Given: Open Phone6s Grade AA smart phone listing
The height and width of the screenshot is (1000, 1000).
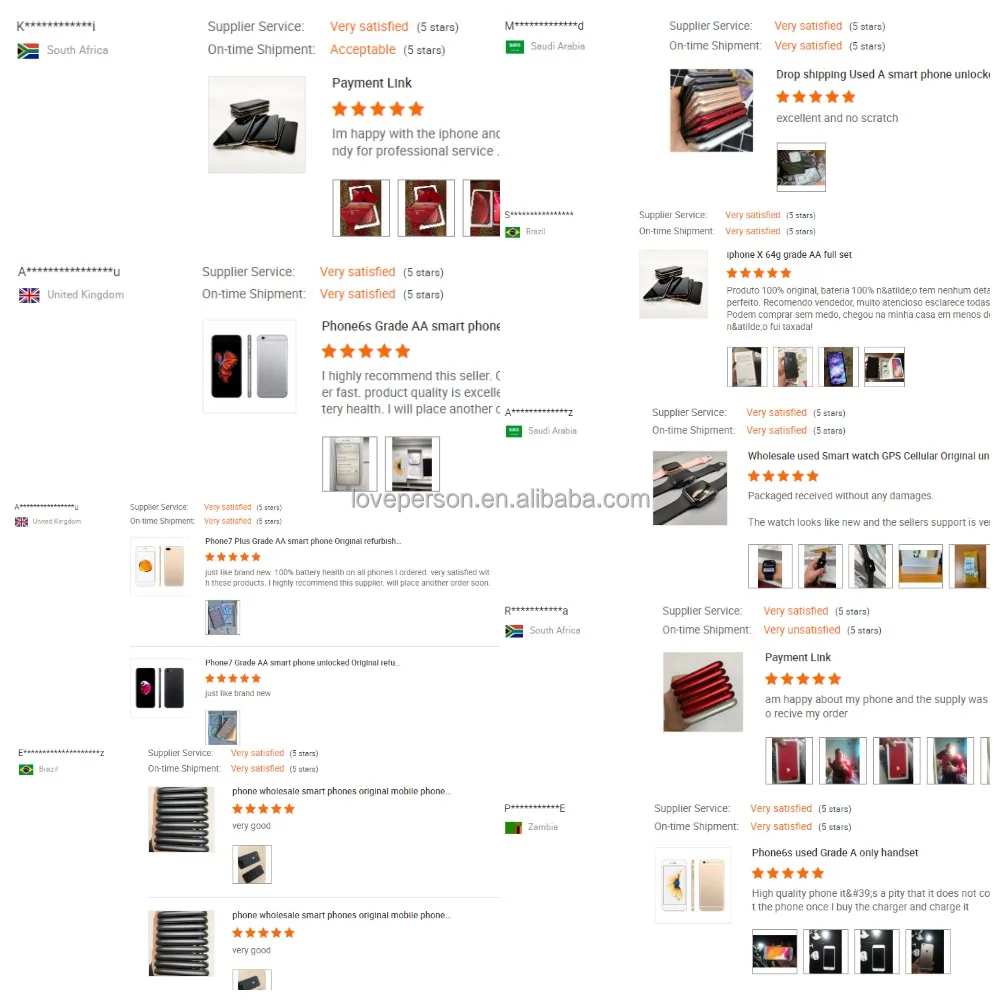Looking at the screenshot, I should point(410,326).
